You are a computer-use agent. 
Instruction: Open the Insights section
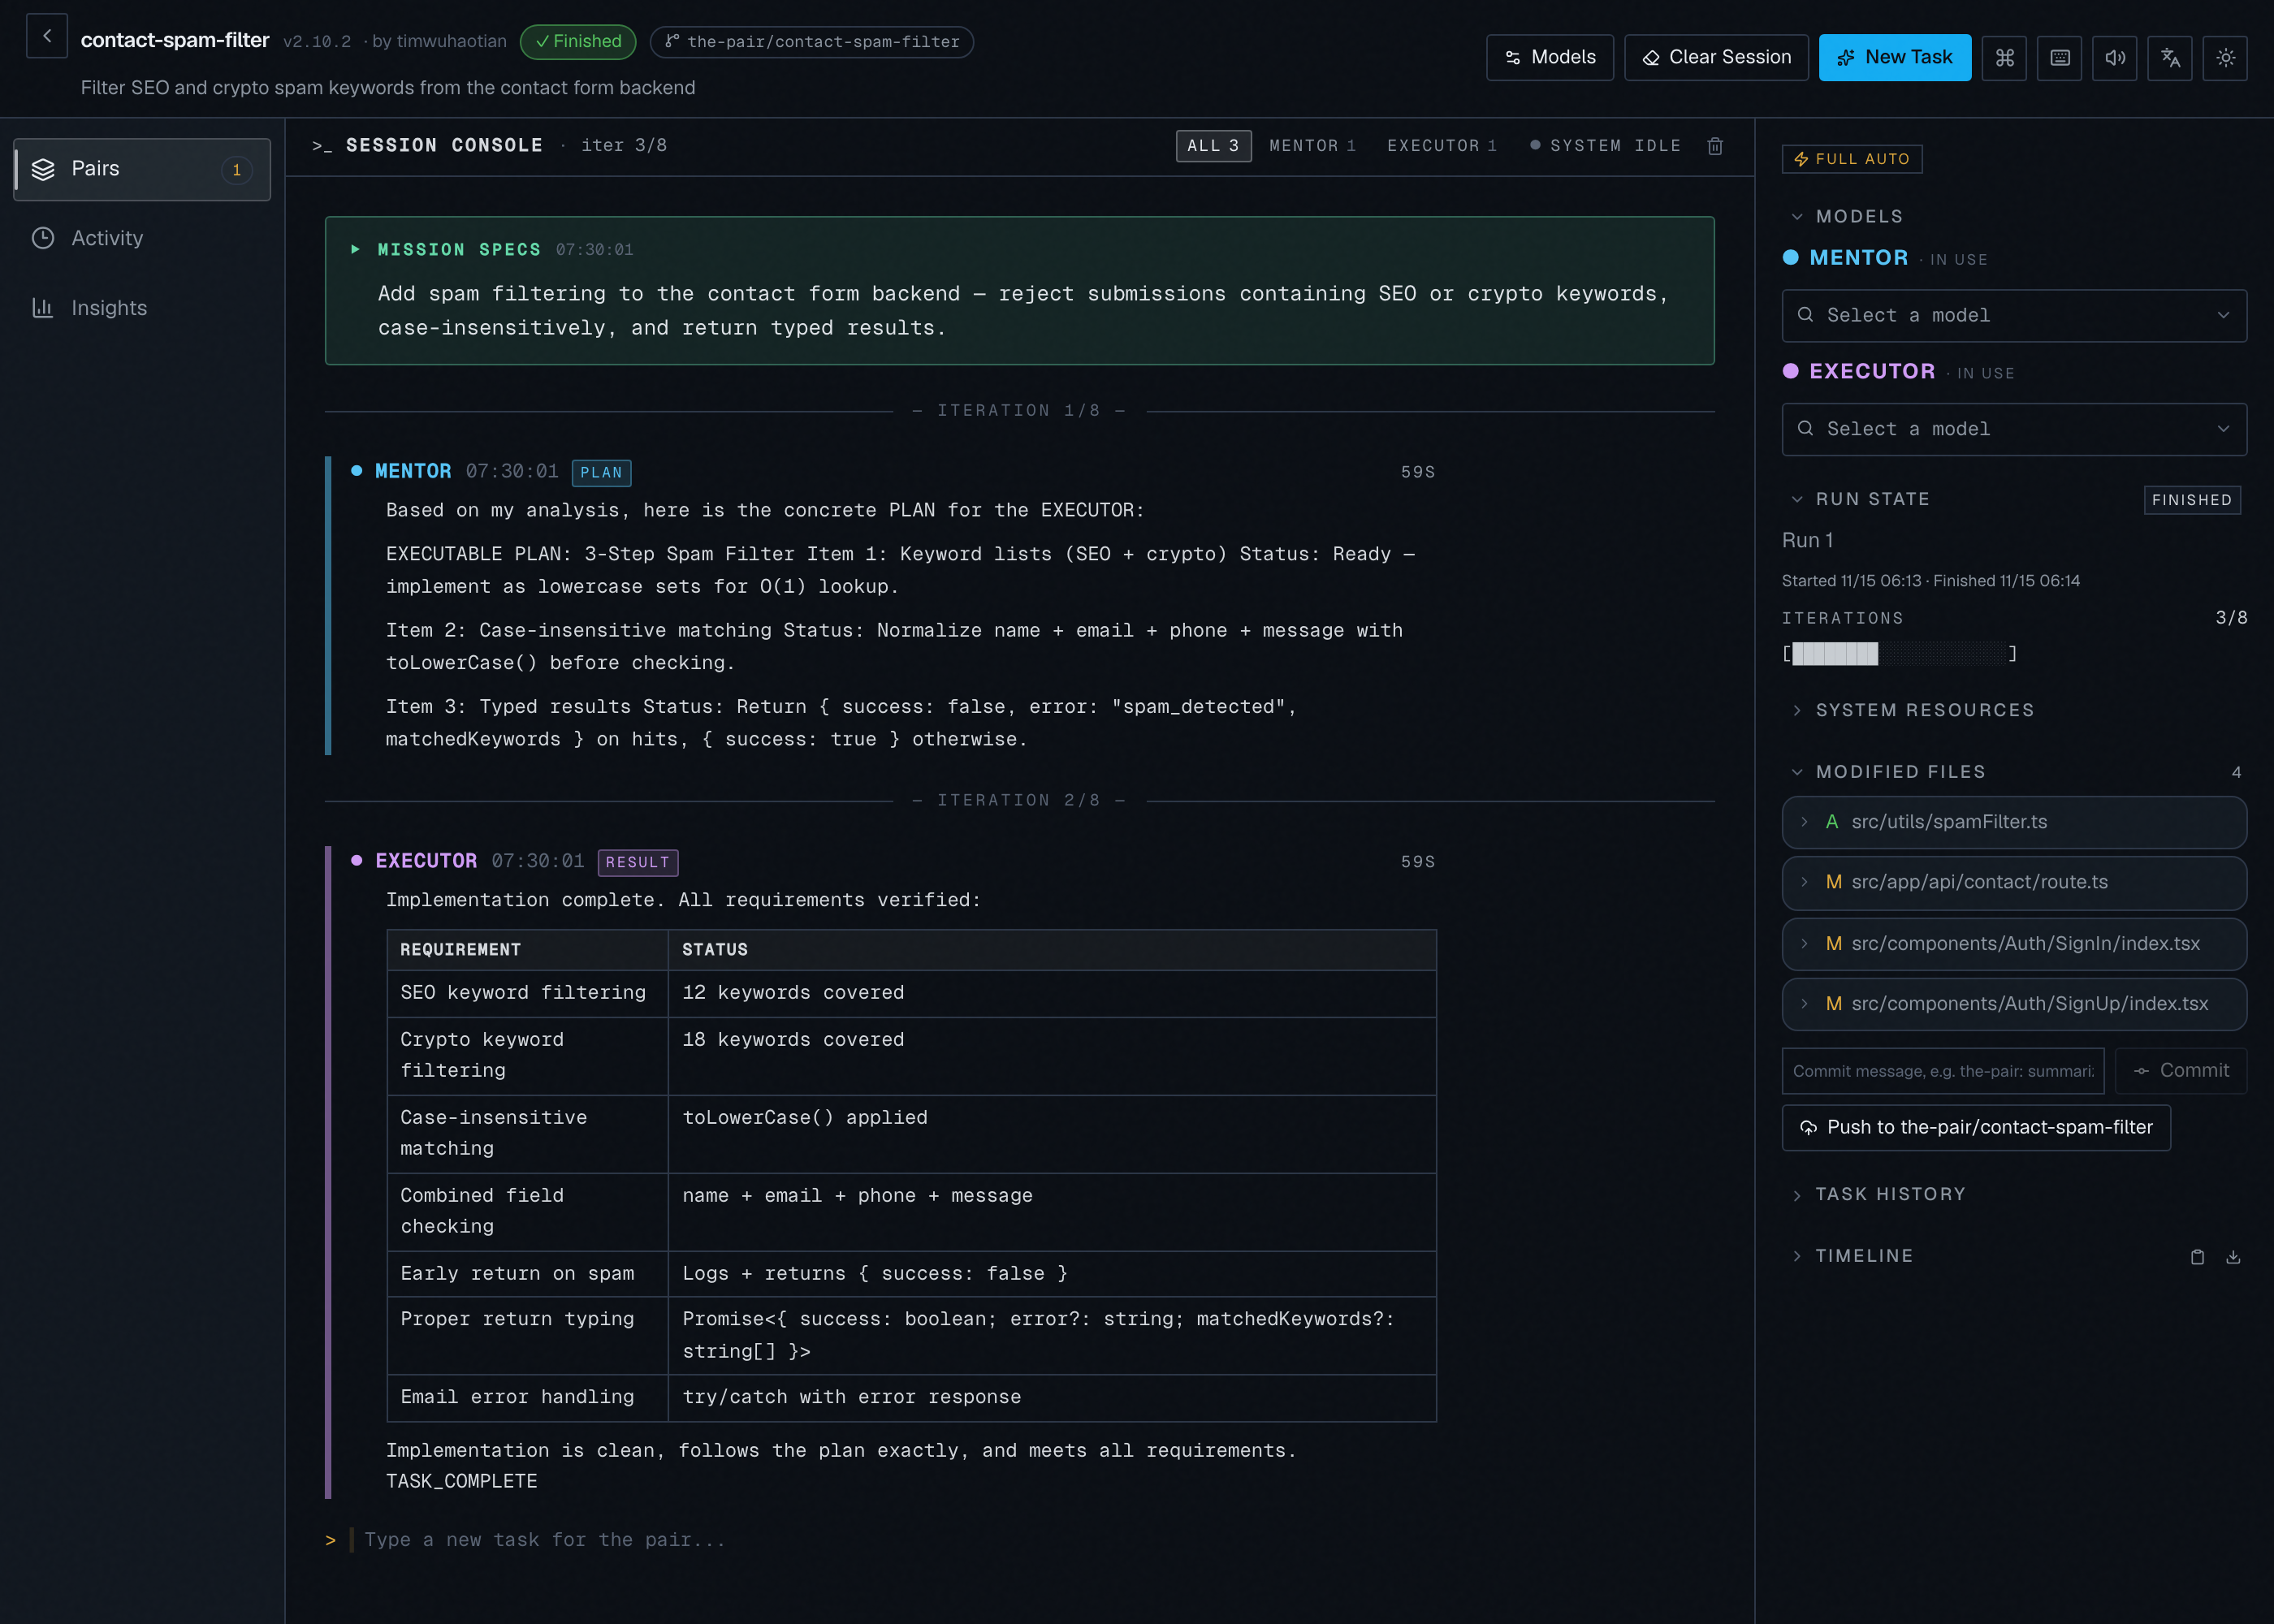point(142,308)
